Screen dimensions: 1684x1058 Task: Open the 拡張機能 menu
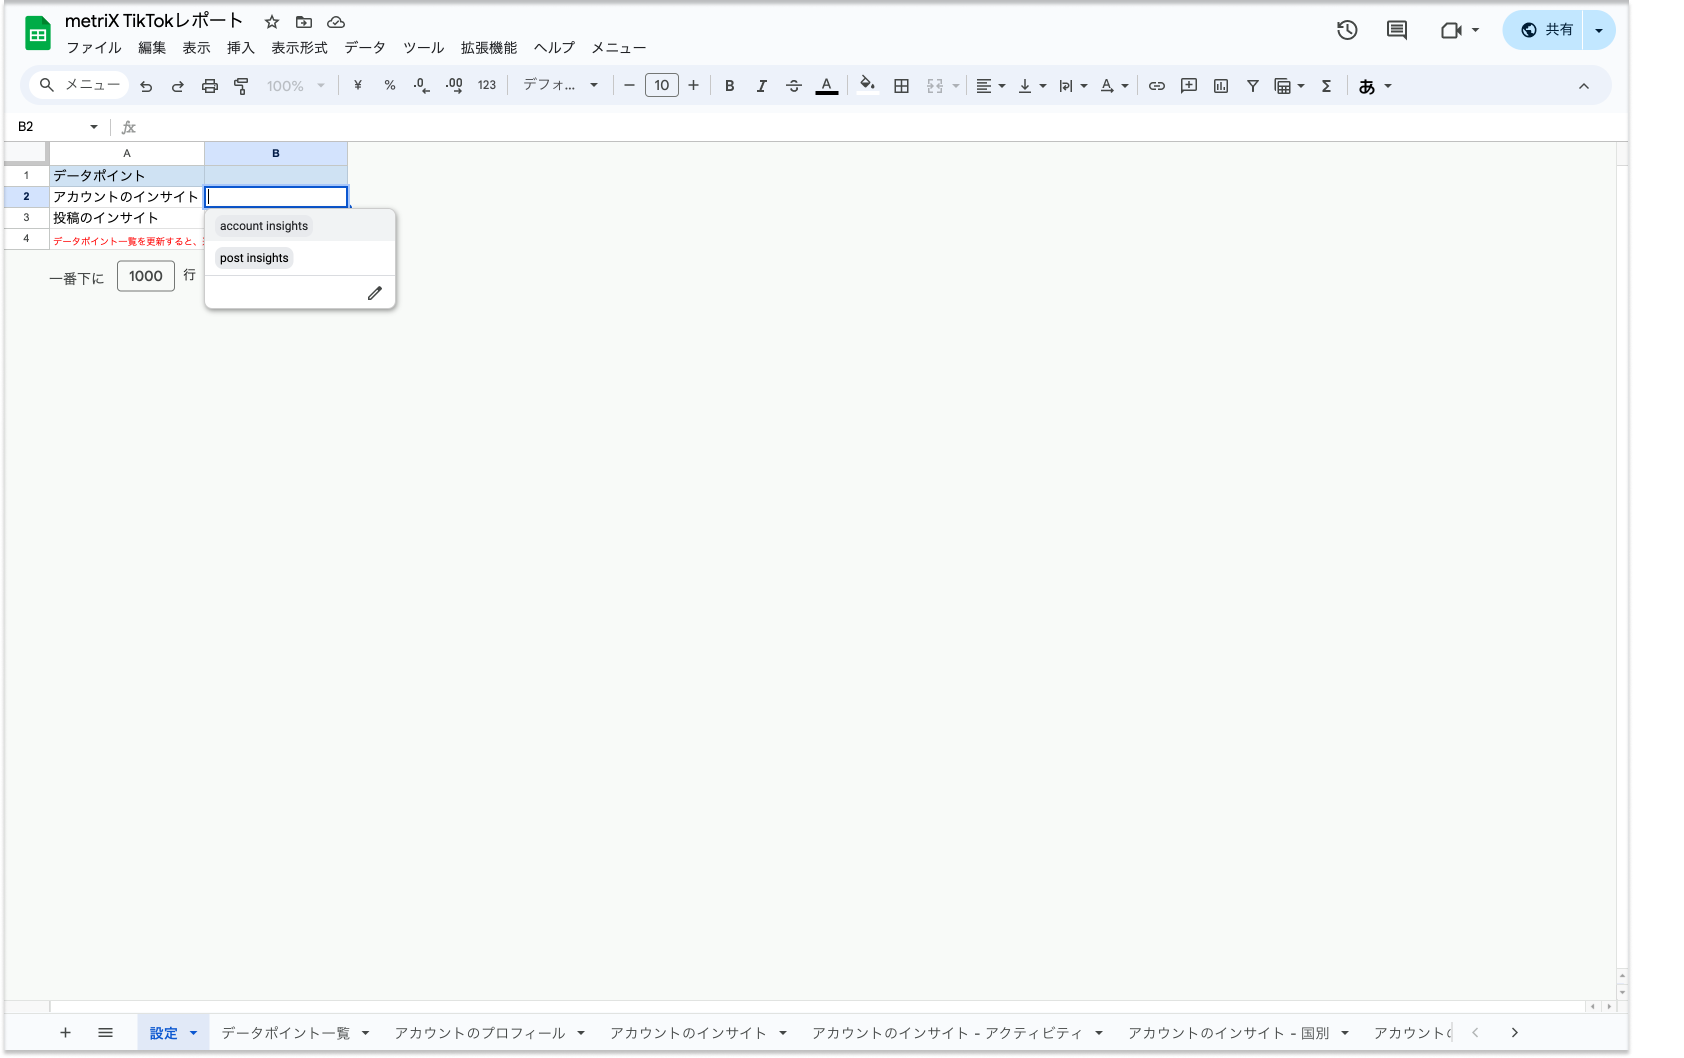pos(489,48)
